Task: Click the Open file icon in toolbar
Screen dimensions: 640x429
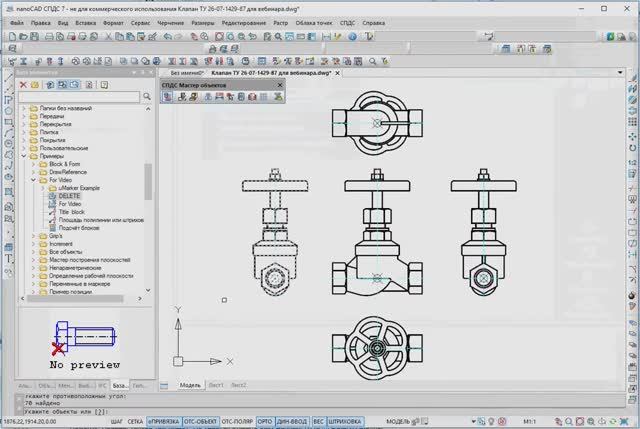Action: [x=23, y=37]
